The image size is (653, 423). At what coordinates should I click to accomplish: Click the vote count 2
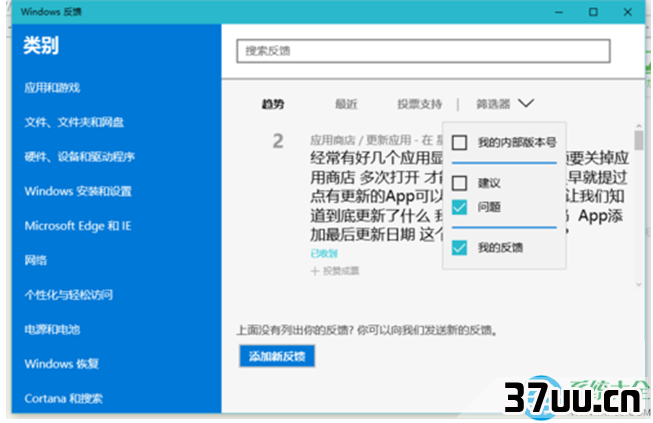pyautogui.click(x=278, y=141)
